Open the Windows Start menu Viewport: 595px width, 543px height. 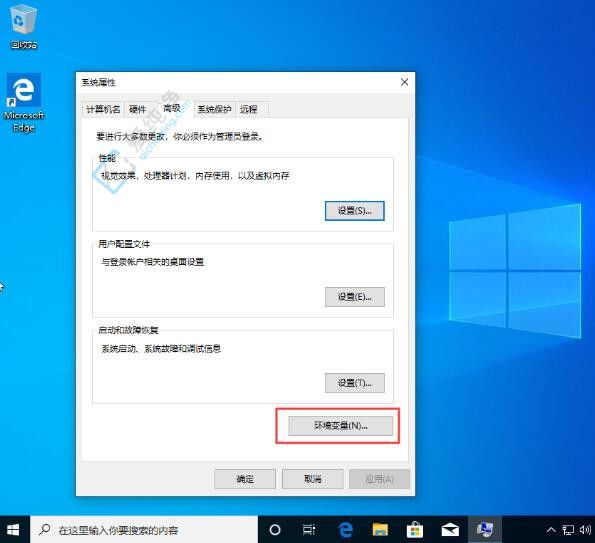(13, 530)
